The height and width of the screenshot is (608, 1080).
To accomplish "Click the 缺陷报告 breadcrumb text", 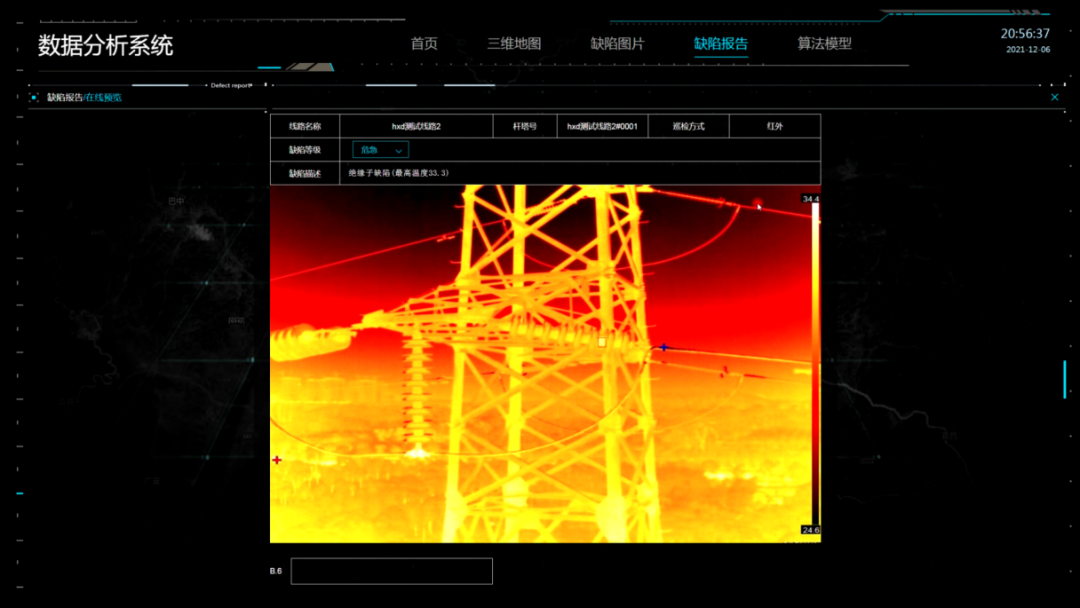I will point(64,97).
